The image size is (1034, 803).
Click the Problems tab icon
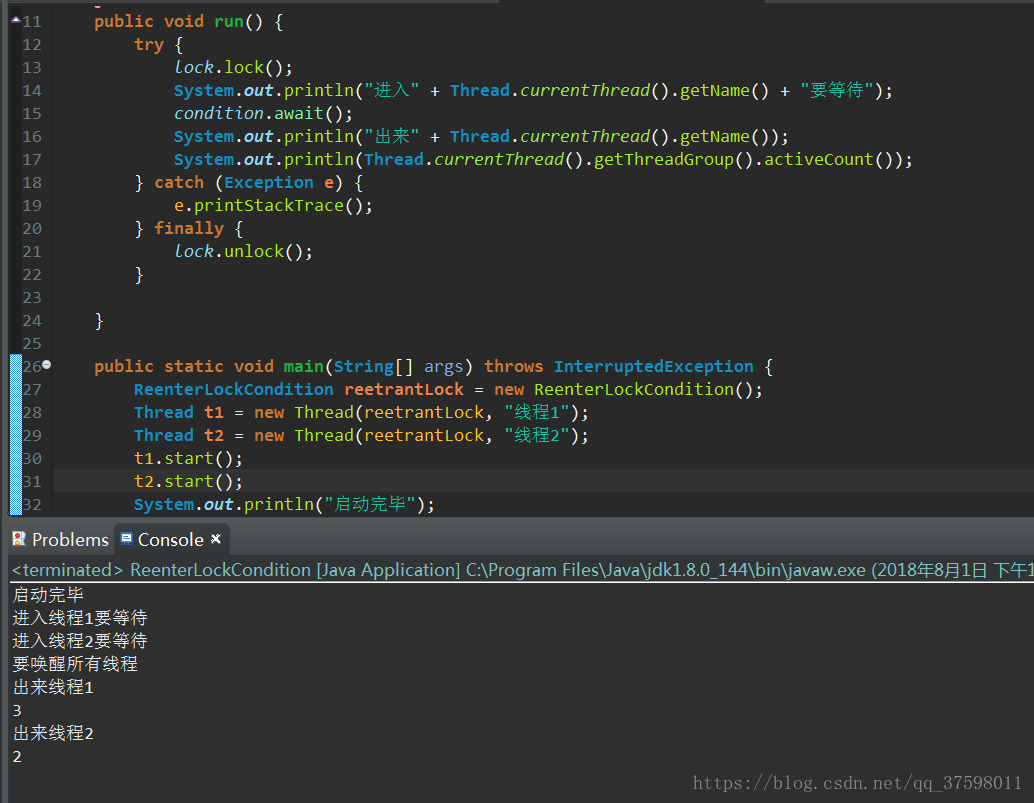[18, 539]
